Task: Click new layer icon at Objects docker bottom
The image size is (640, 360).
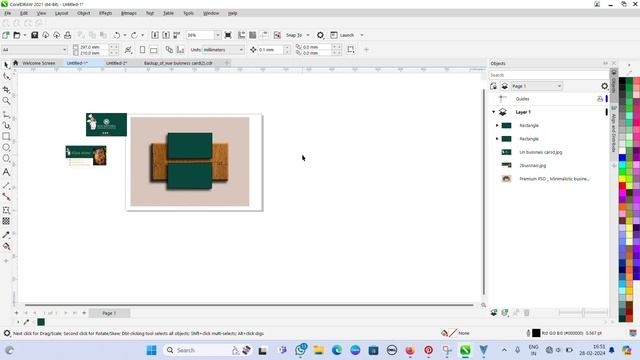Action: pyautogui.click(x=494, y=313)
